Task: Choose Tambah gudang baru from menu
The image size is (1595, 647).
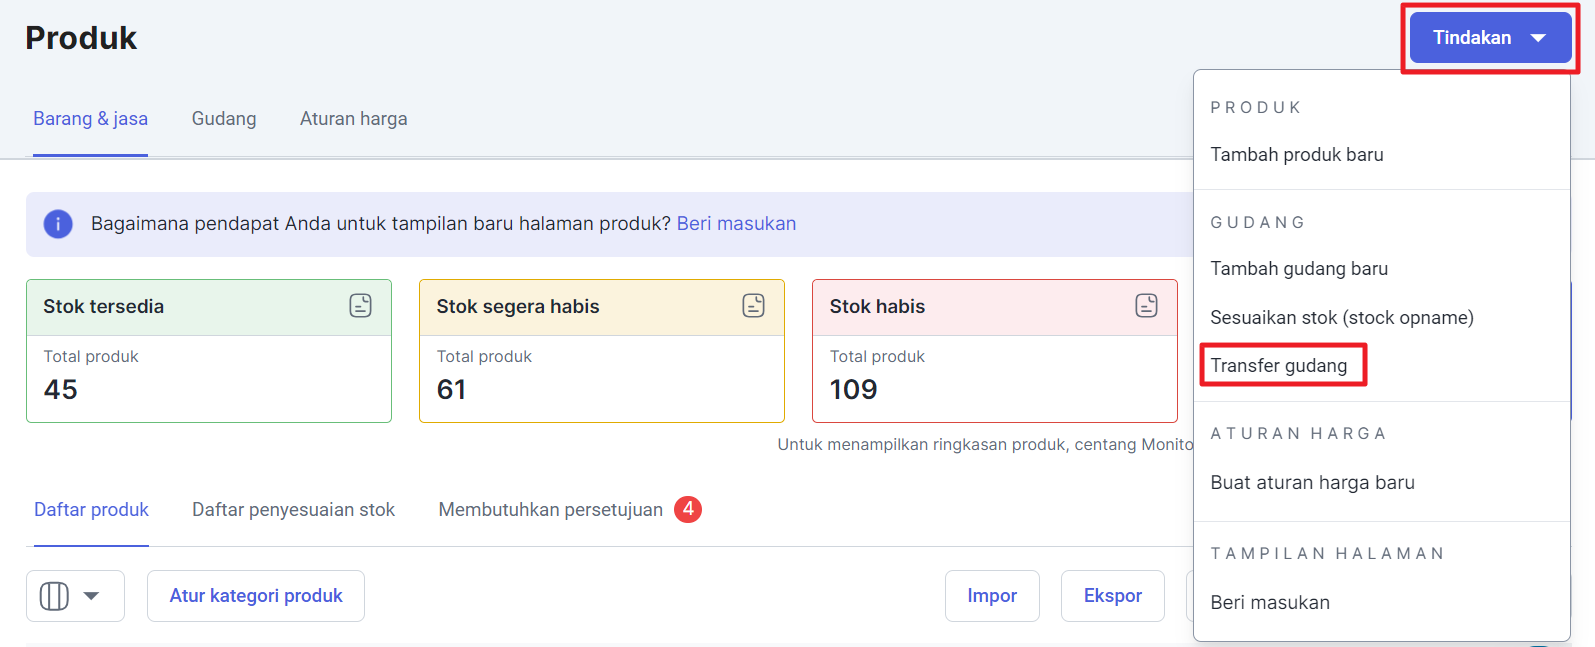Action: 1299,269
